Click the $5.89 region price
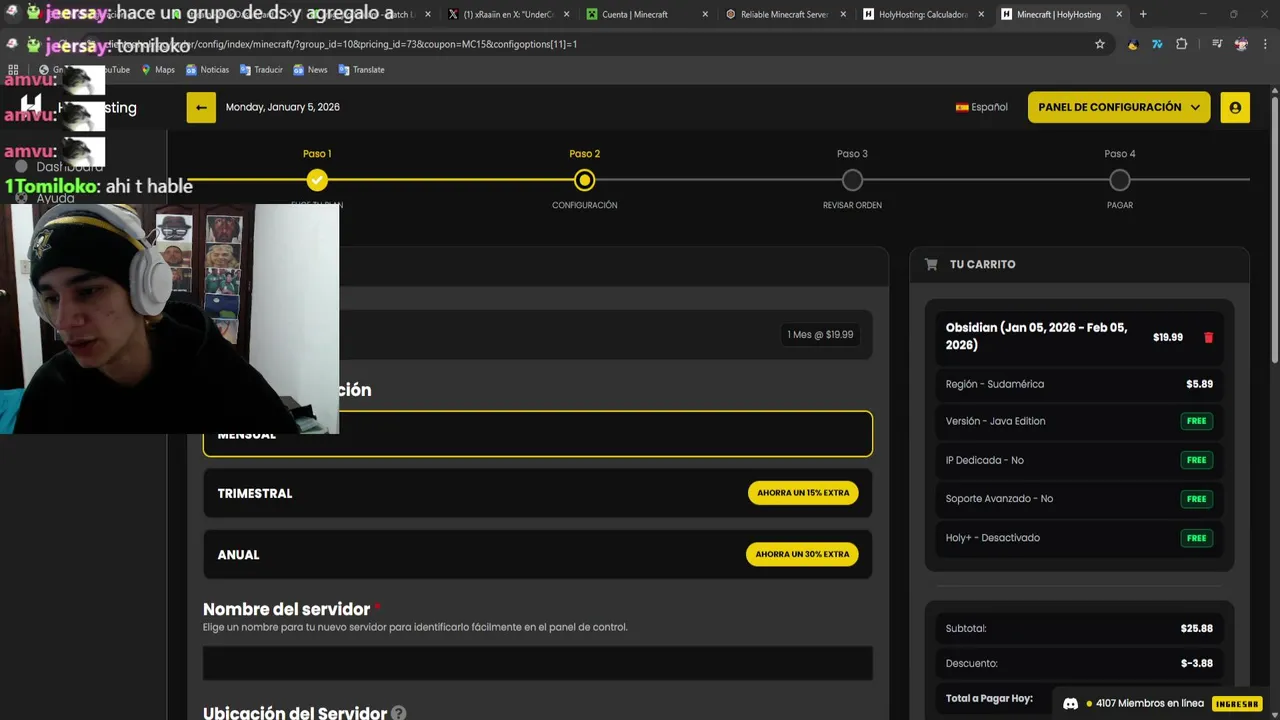Viewport: 1280px width, 720px height. tap(1199, 384)
